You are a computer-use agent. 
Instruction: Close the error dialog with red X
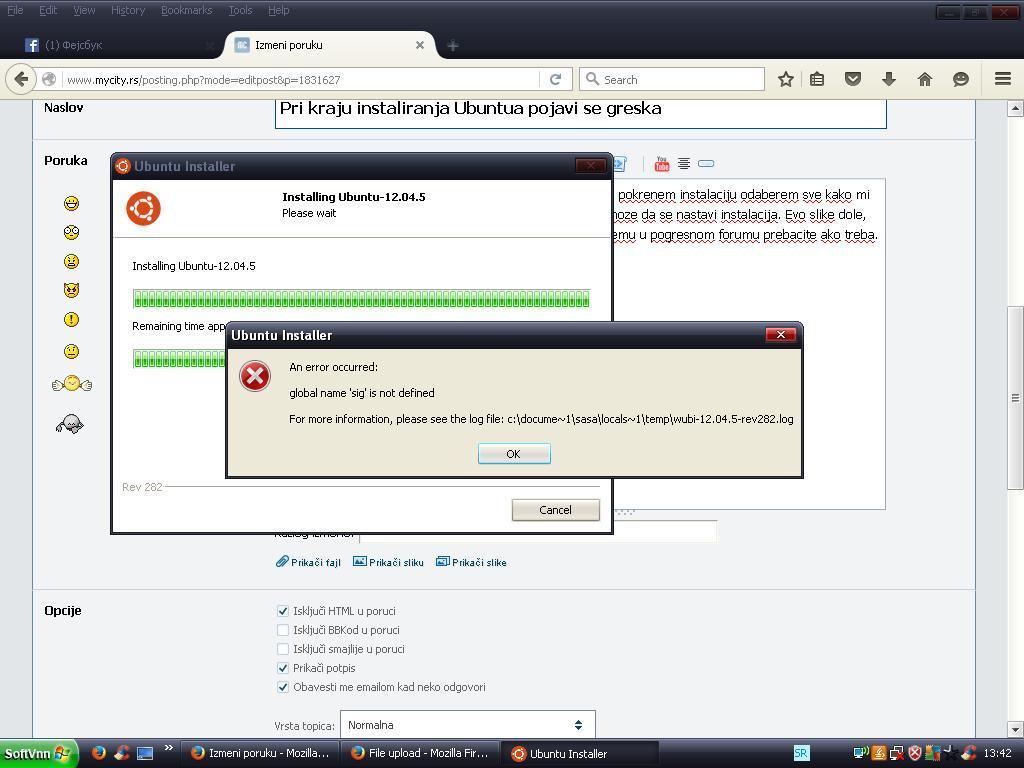pos(780,334)
